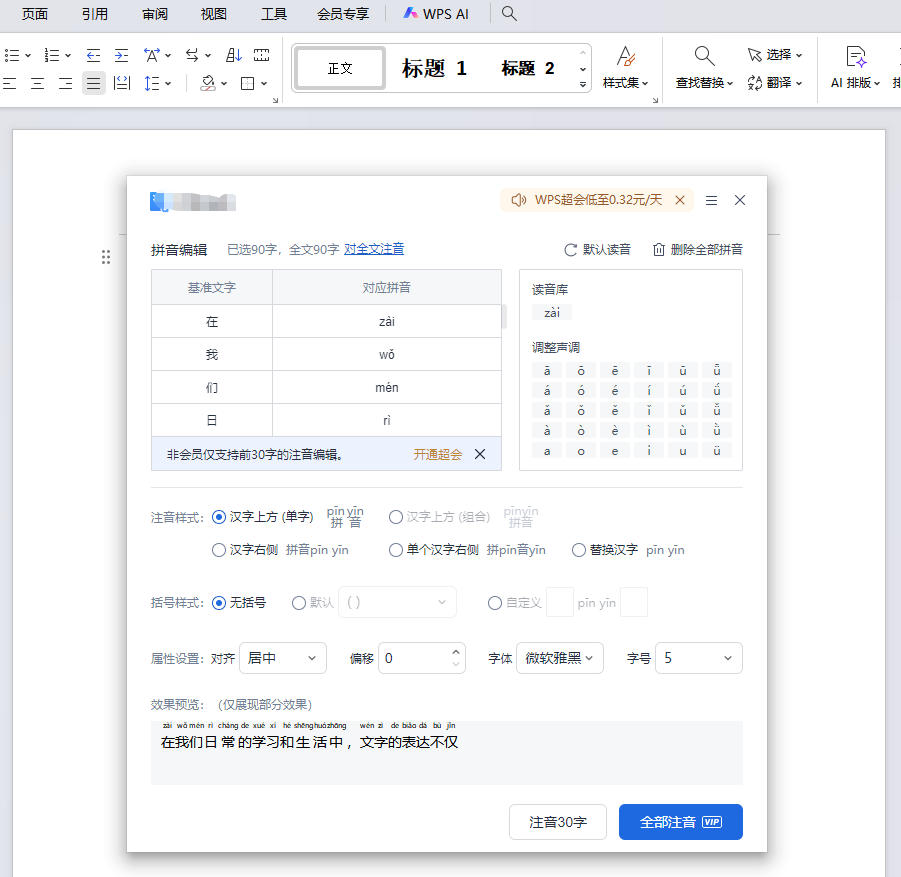Image resolution: width=901 pixels, height=877 pixels.
Task: Open the dialog's hamburger menu icon
Action: click(711, 200)
